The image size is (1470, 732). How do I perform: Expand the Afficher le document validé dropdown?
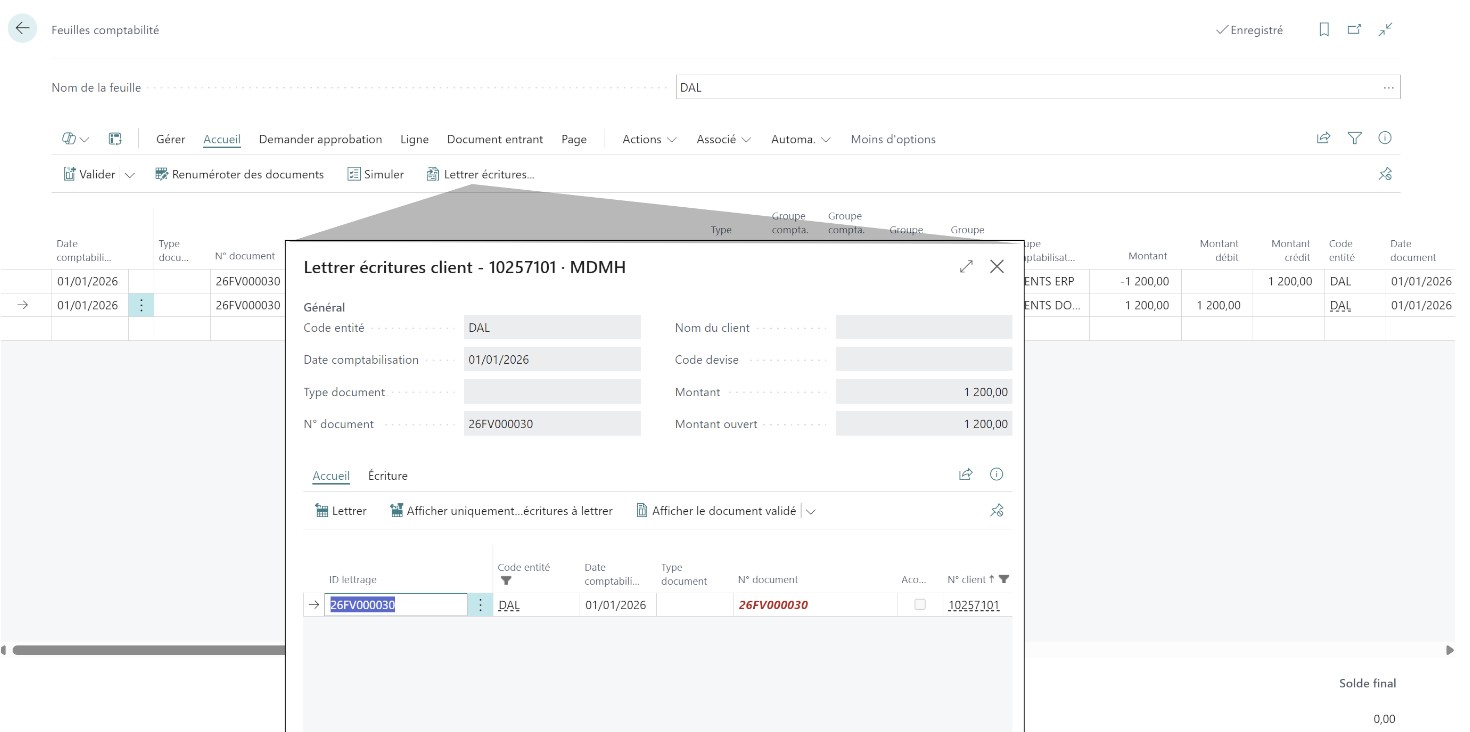click(x=811, y=512)
